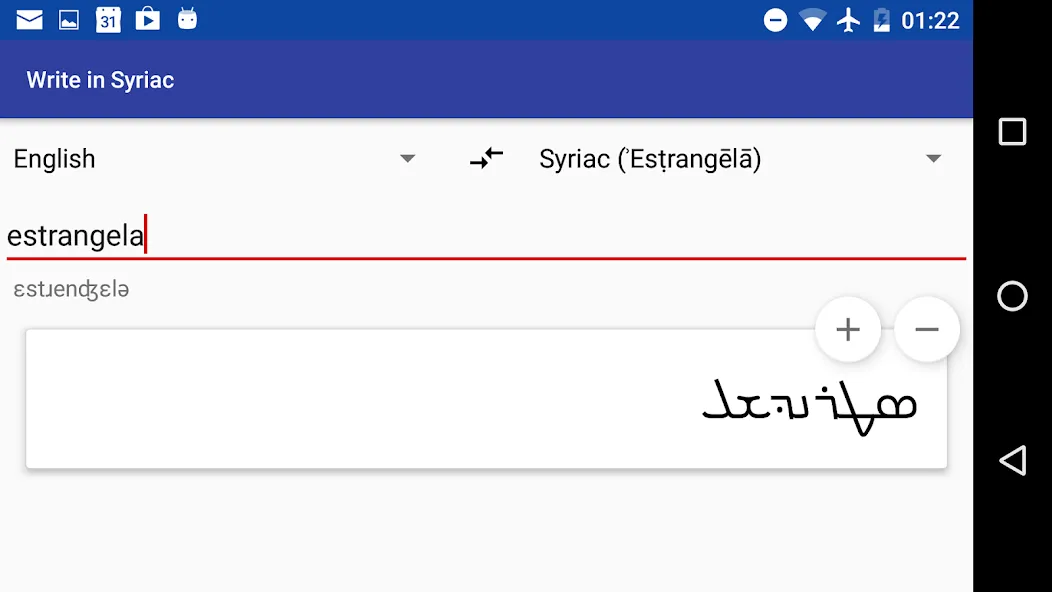Open recent apps with square button
This screenshot has width=1052, height=592.
(1012, 132)
